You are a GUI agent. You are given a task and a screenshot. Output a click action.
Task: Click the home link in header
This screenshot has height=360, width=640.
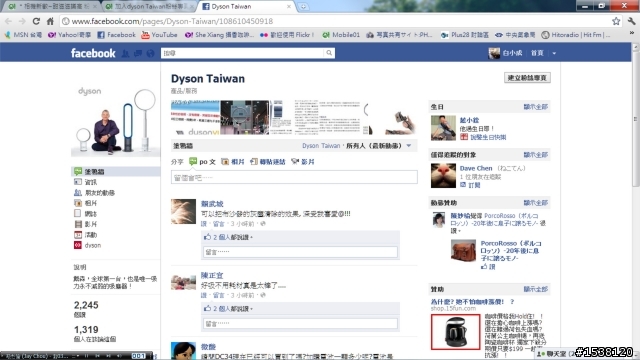[537, 53]
